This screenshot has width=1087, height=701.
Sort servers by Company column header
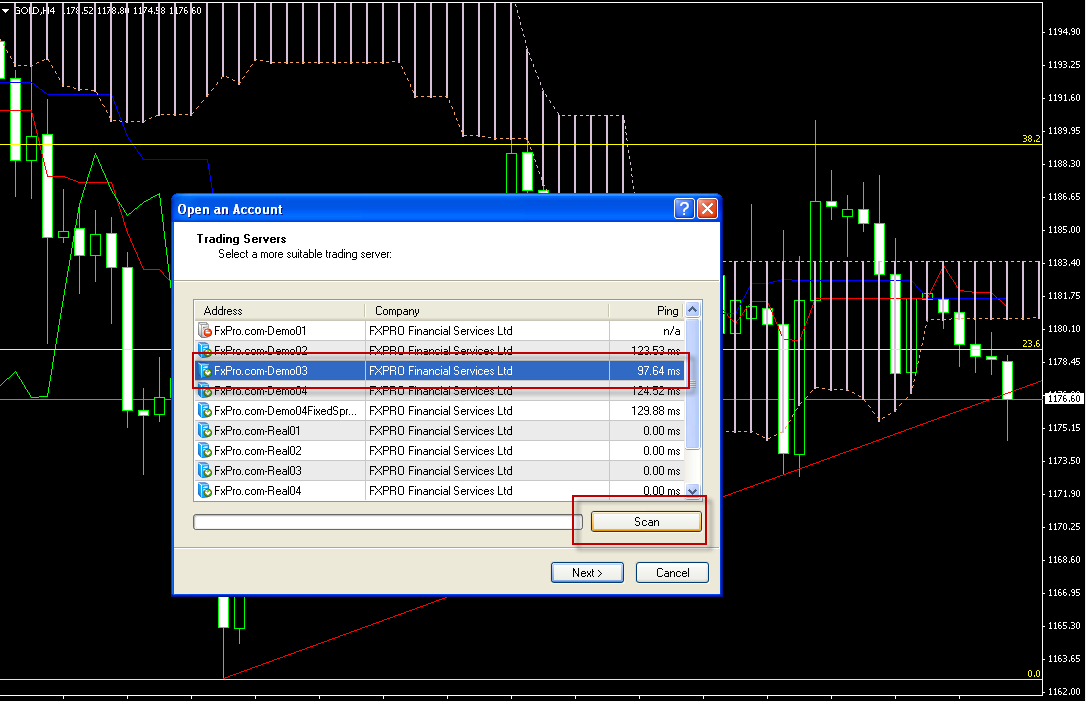(487, 311)
